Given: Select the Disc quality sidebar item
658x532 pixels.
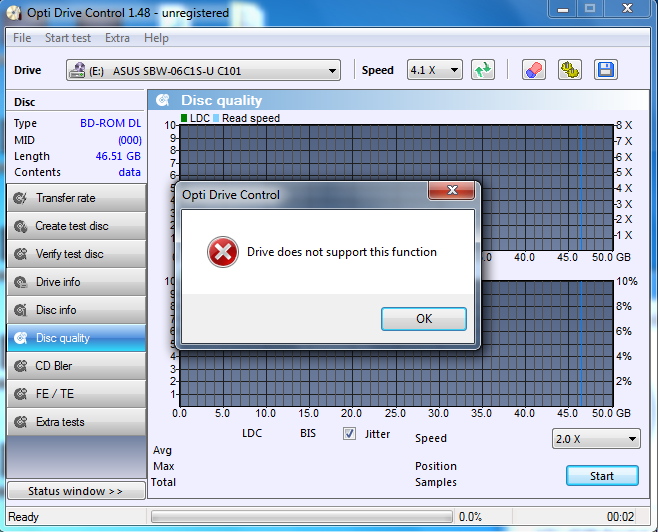Looking at the screenshot, I should [76, 338].
